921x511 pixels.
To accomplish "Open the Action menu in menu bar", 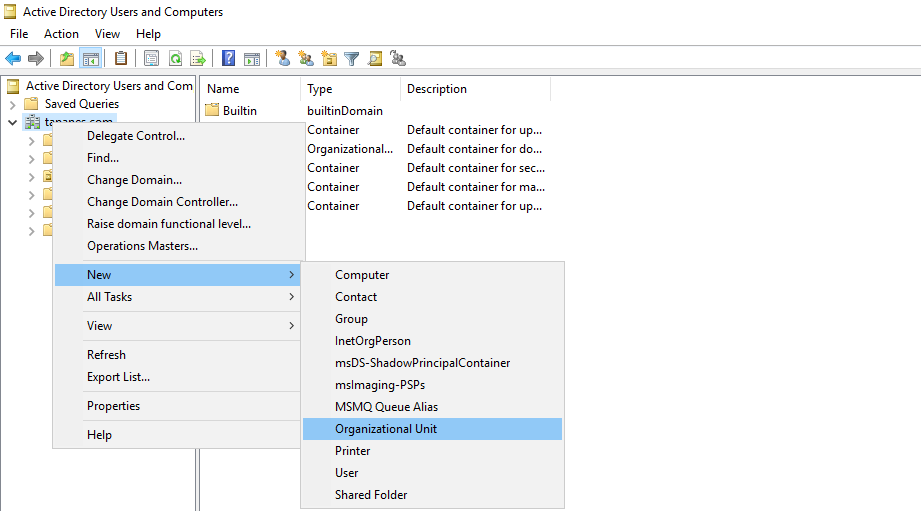I will 61,34.
